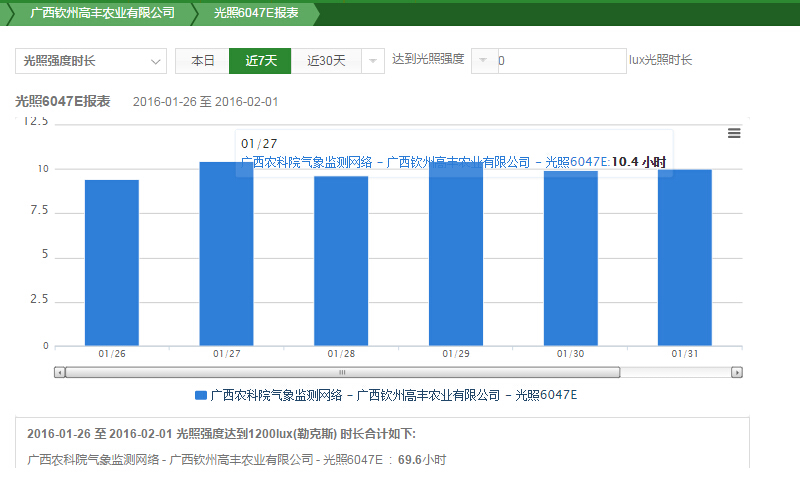Go to 广西钦州高丰农业有限公司 breadcrumb
Screen dimensions: 800x477
101,13
